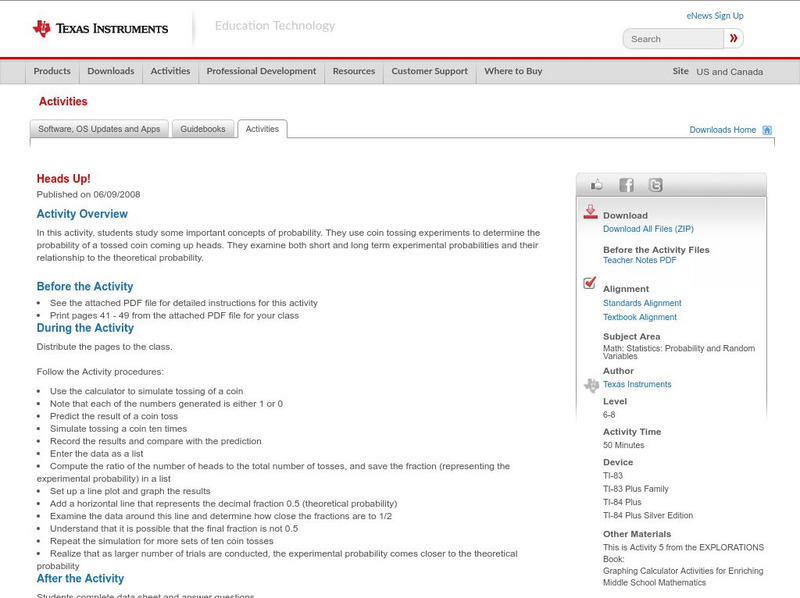Click the Alignment checkmark icon

(x=589, y=283)
